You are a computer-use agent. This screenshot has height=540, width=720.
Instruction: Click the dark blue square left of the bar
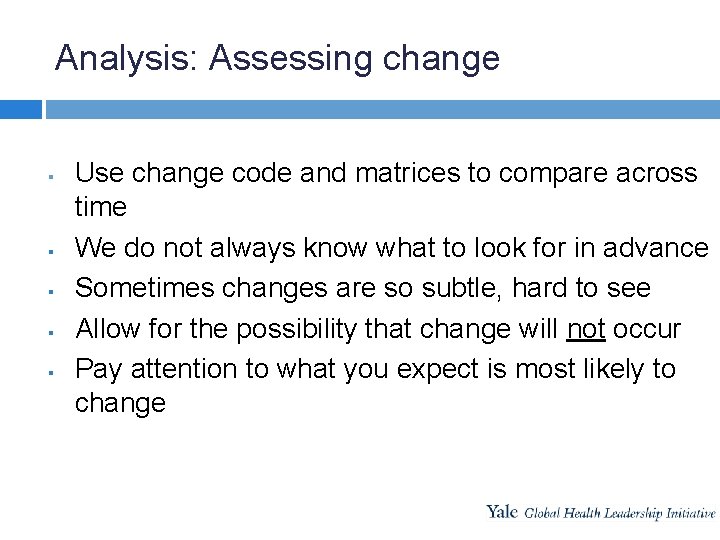tap(21, 109)
